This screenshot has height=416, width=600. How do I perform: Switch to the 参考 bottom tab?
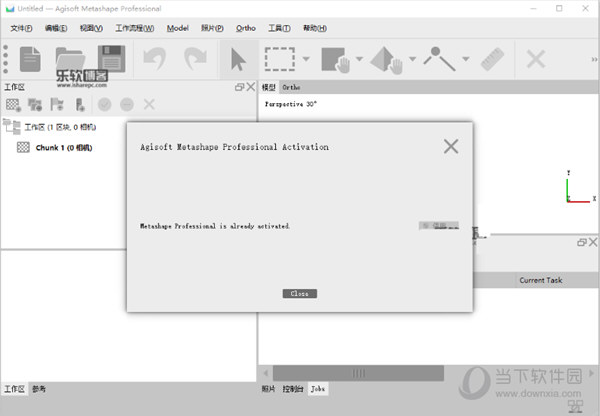pyautogui.click(x=39, y=389)
